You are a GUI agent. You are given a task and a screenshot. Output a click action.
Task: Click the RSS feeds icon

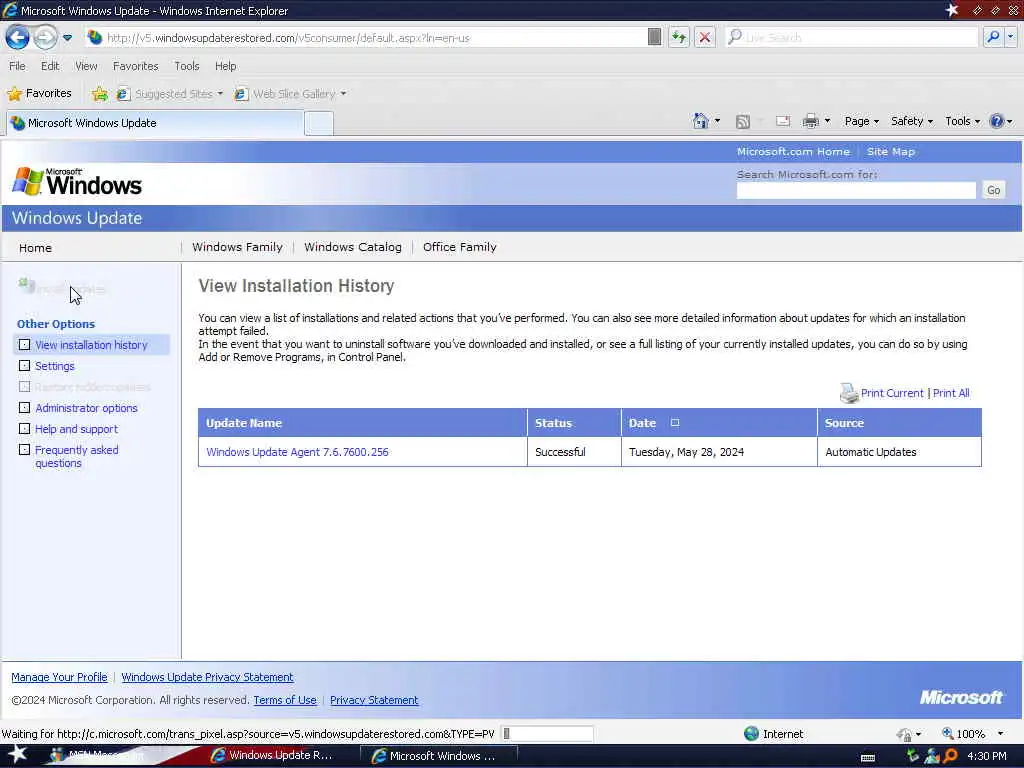(743, 121)
